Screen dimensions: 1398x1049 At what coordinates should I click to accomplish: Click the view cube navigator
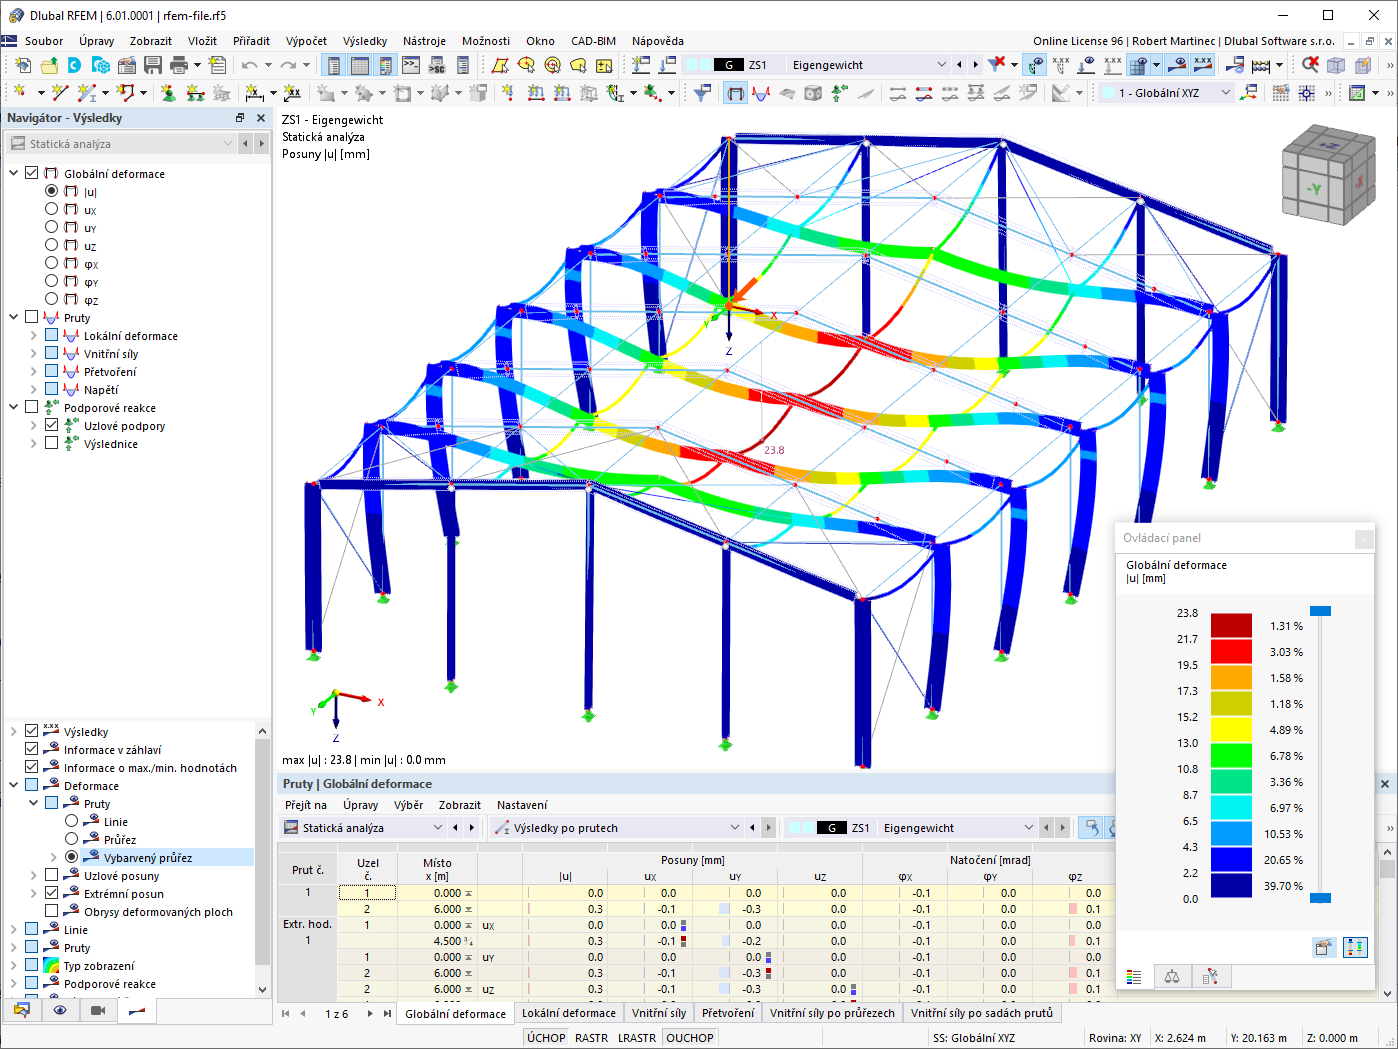point(1329,175)
